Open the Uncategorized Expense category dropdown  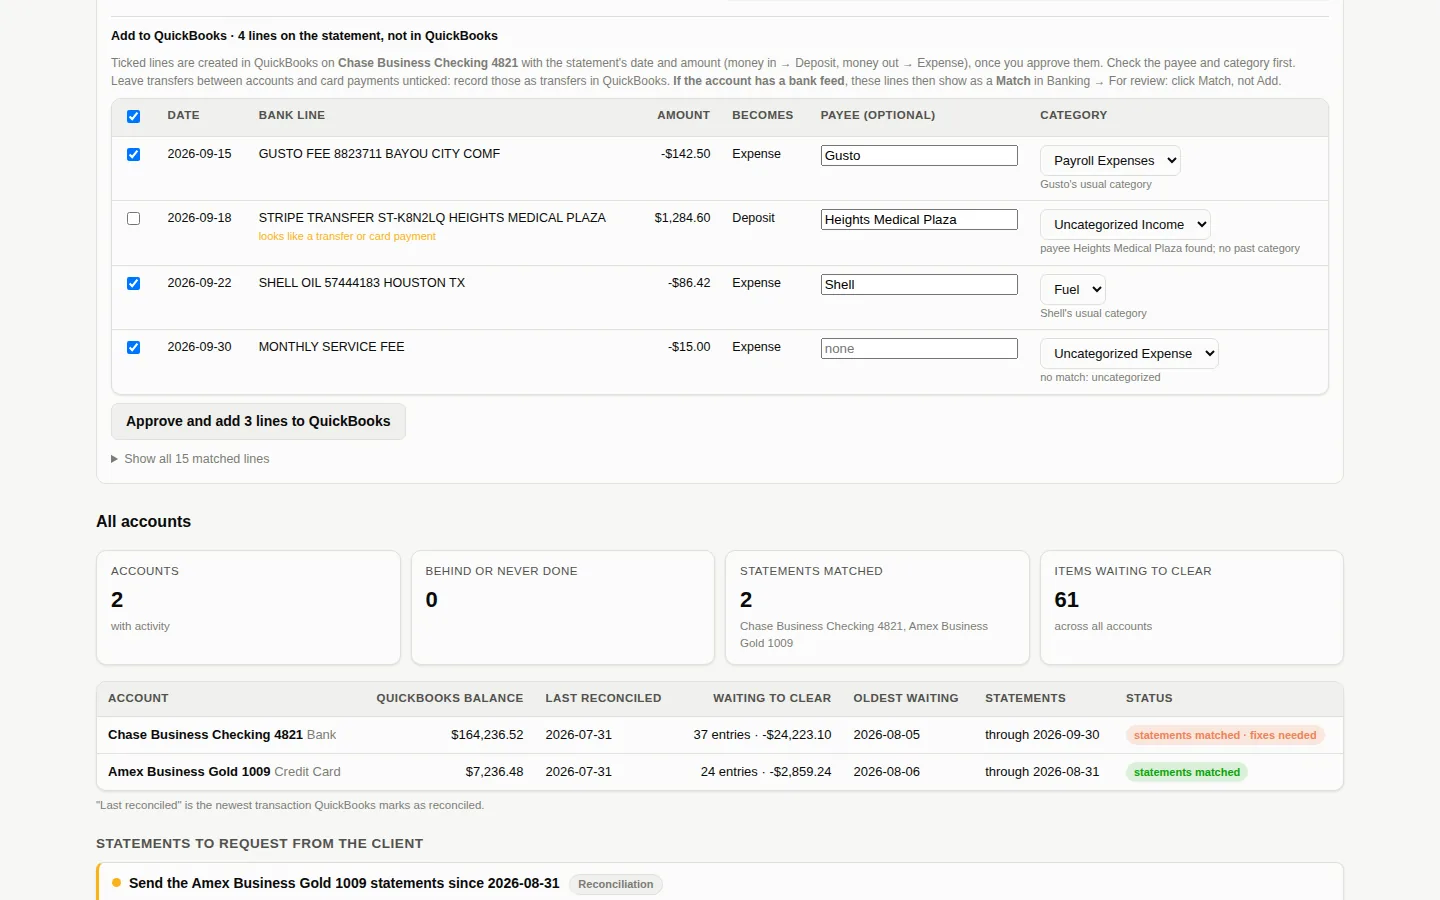[x=1129, y=354]
